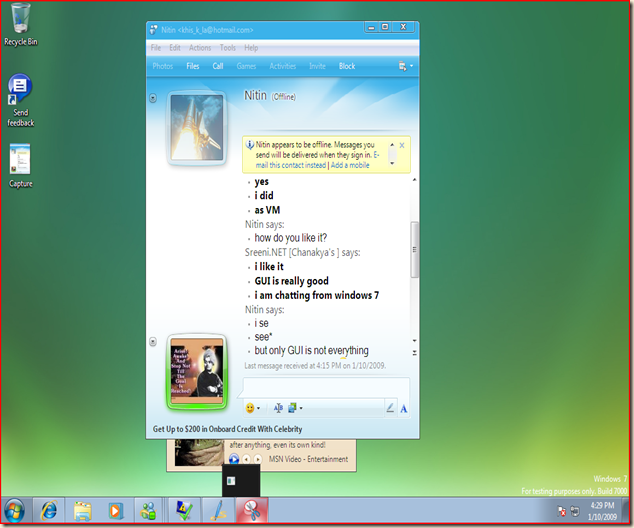Click the background/pack selection icon in message toolbar
634x528 pixels.
(x=292, y=408)
